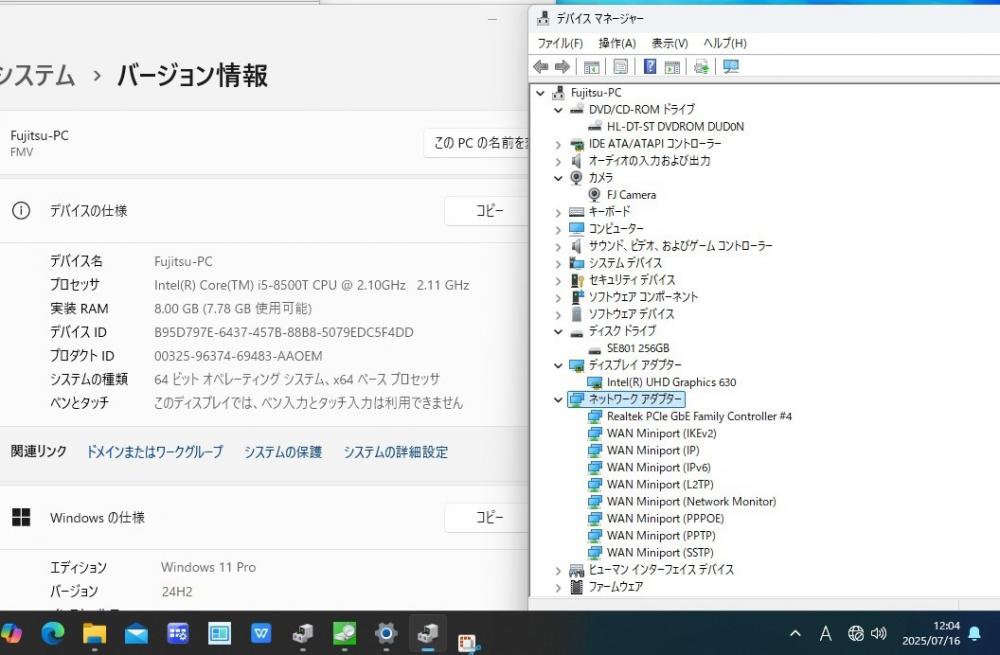This screenshot has height=655, width=1000.
Task: Open the 表示(V) menu
Action: 670,43
